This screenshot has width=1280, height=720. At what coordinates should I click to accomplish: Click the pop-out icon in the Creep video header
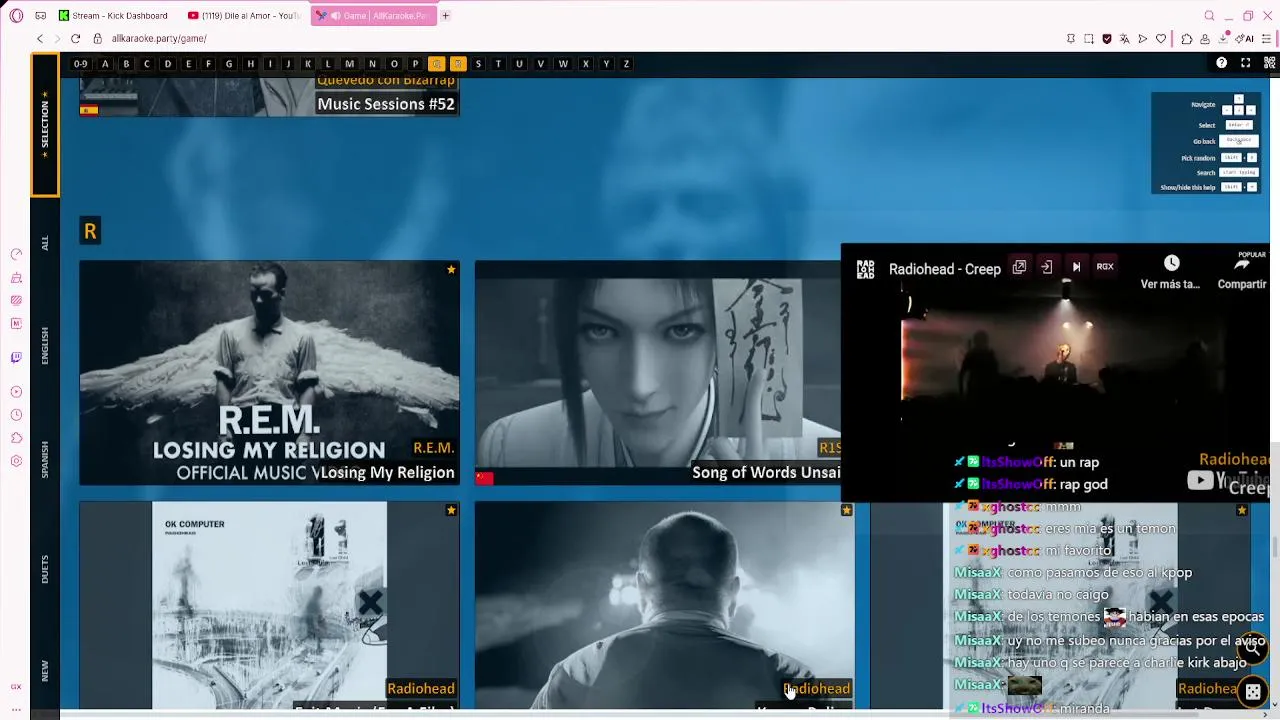pos(1019,267)
